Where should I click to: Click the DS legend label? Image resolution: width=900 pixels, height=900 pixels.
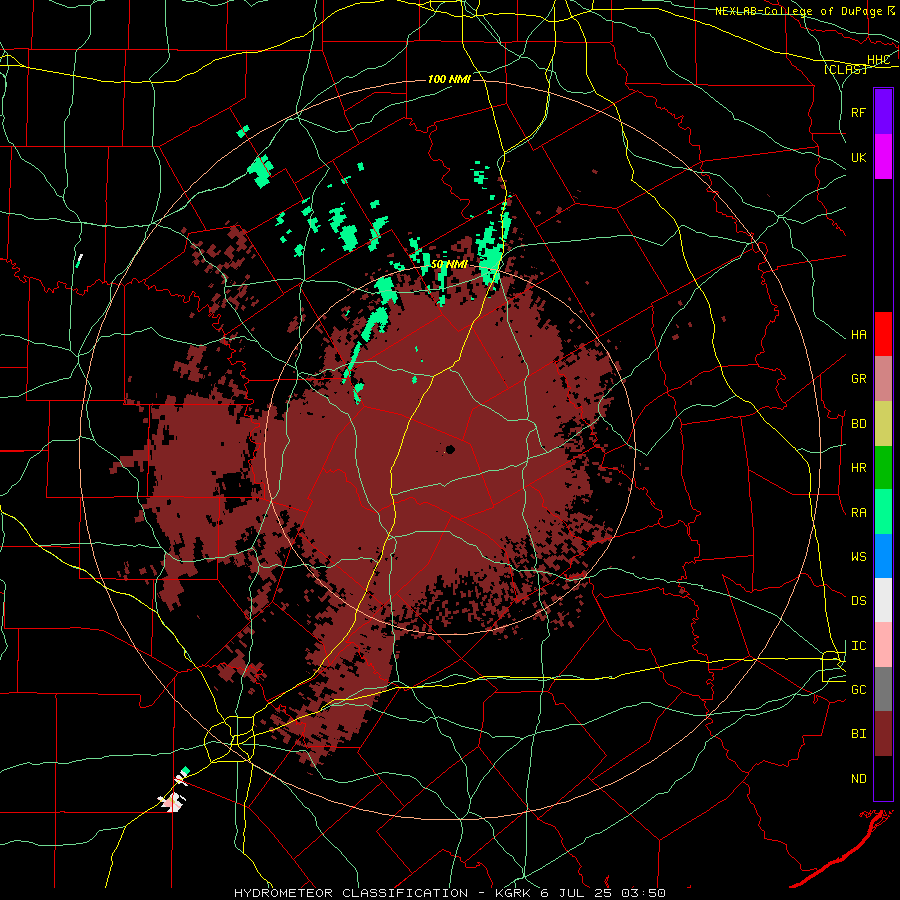(858, 601)
